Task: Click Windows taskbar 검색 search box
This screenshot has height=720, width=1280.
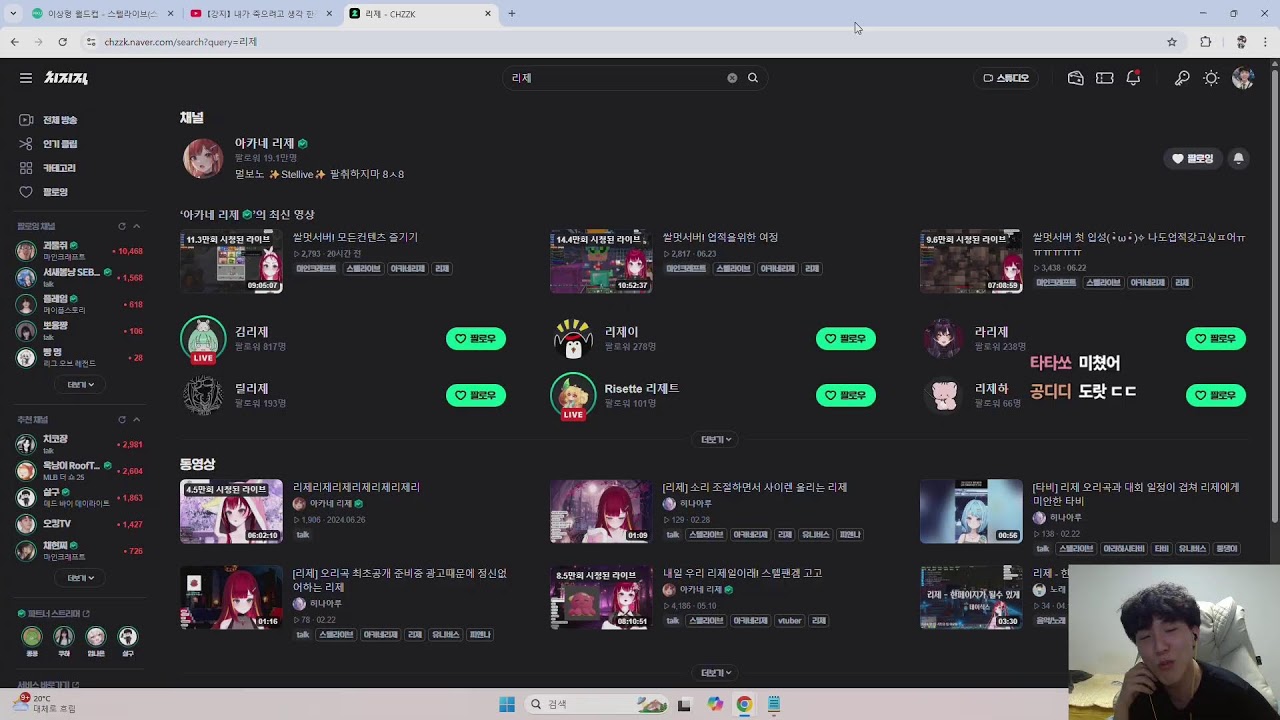Action: pyautogui.click(x=597, y=704)
